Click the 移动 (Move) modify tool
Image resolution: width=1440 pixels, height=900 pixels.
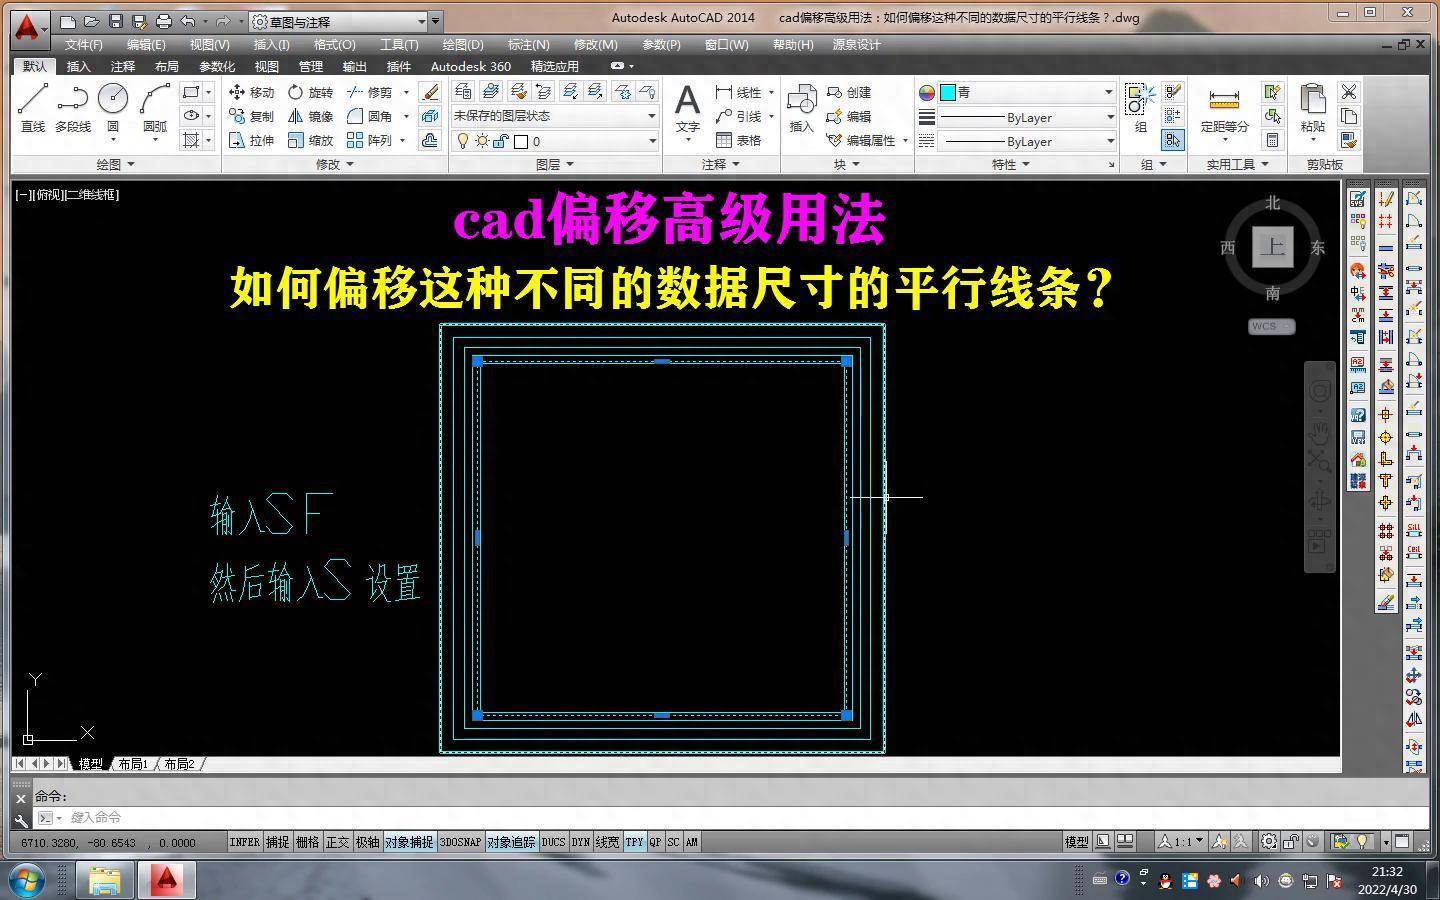coord(251,92)
